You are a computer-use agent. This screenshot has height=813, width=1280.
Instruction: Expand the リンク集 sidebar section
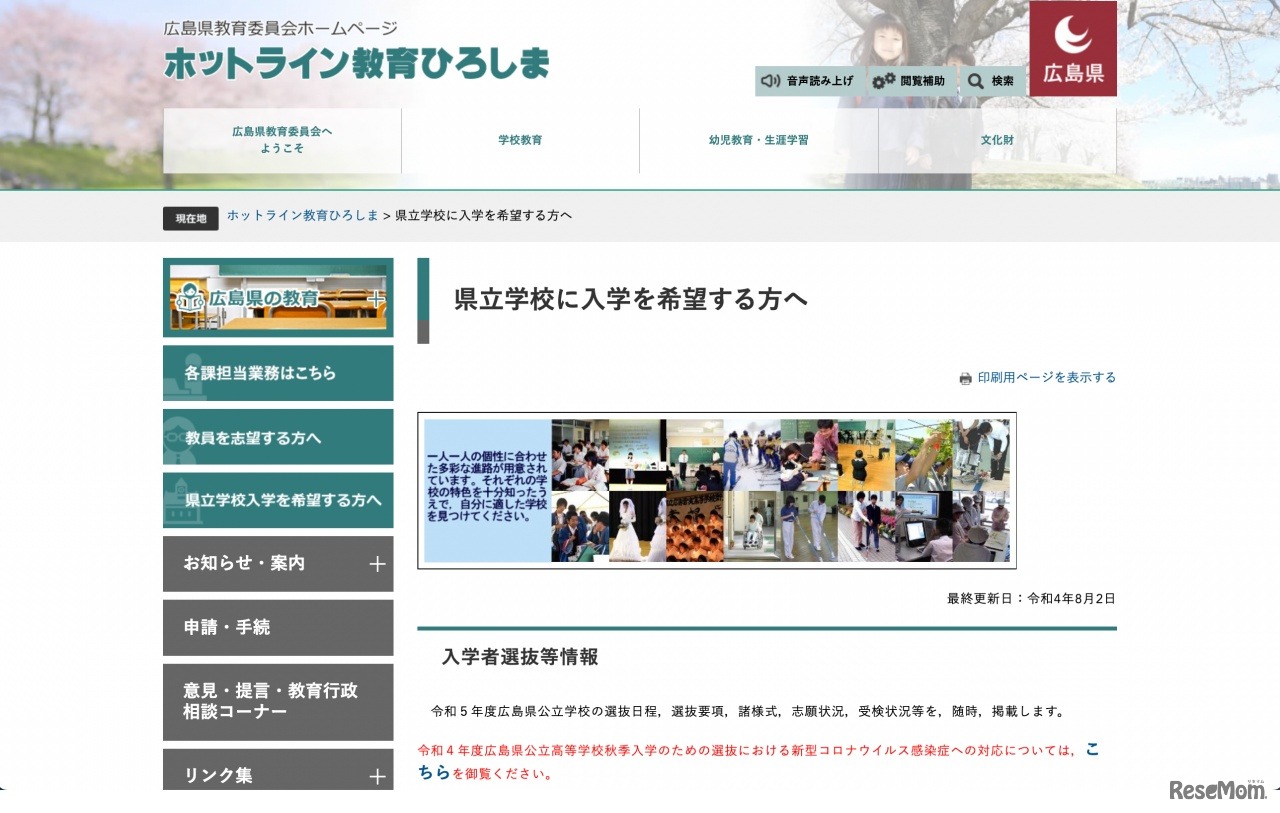click(x=278, y=770)
